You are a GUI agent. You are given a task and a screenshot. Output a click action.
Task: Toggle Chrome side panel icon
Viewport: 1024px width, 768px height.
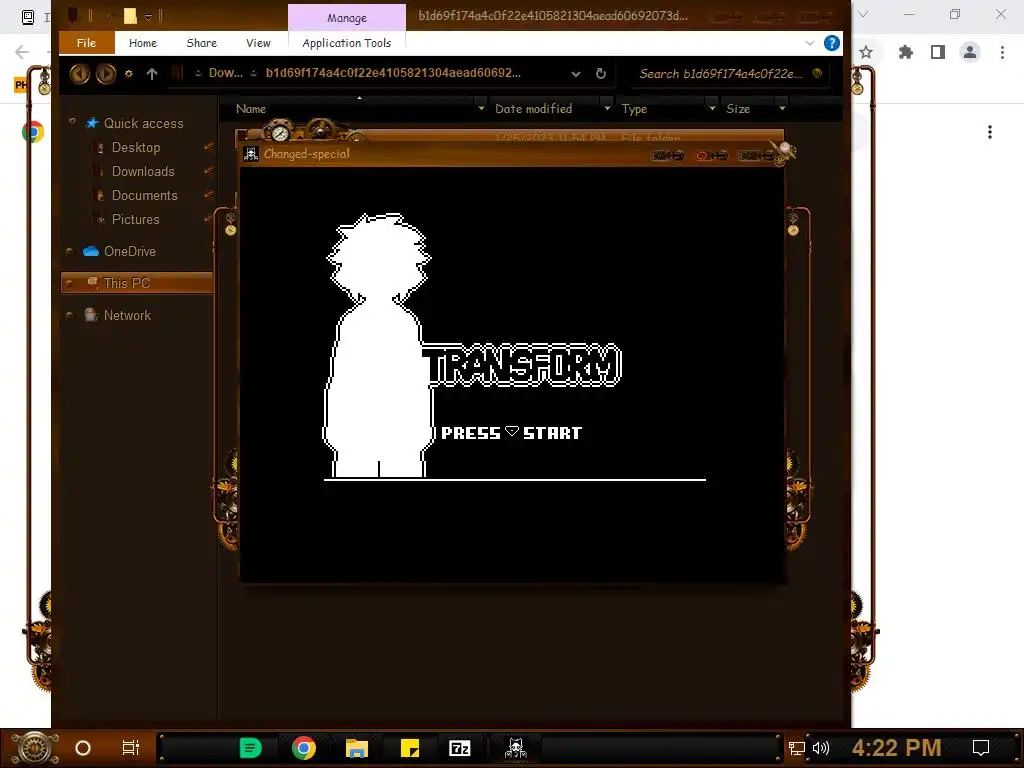coord(938,52)
